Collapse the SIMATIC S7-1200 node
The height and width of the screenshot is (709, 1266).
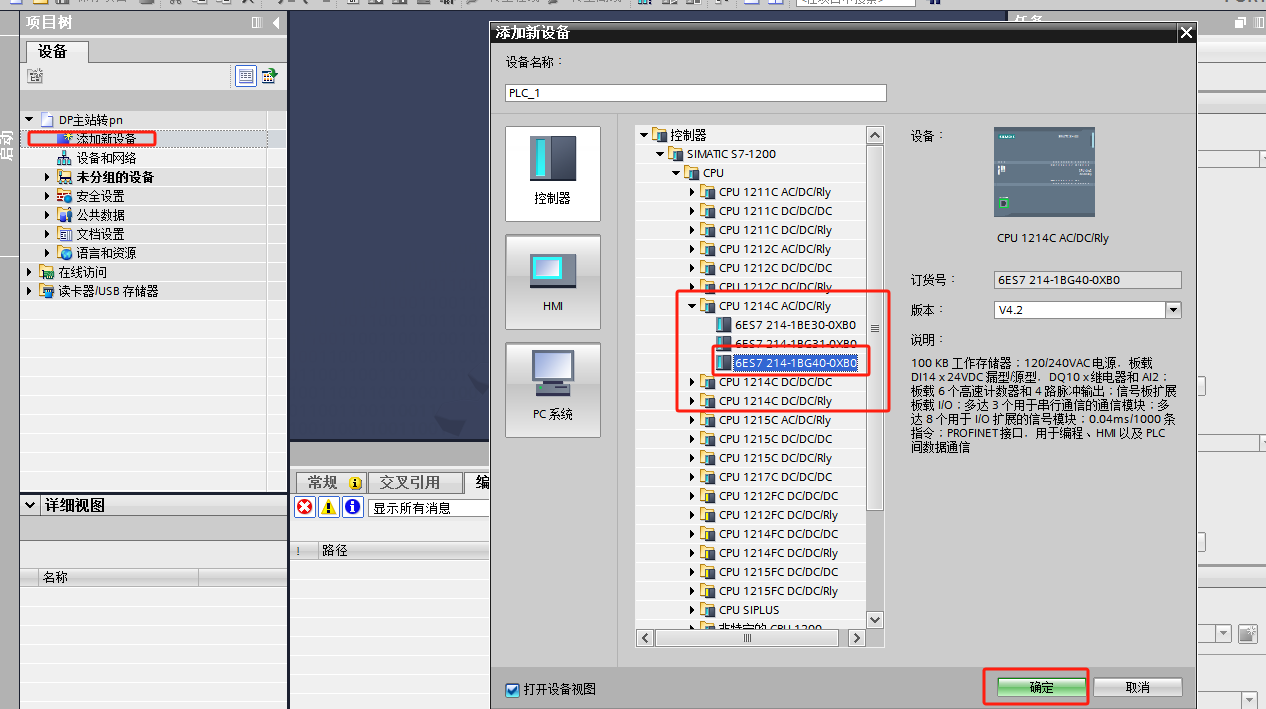(660, 154)
